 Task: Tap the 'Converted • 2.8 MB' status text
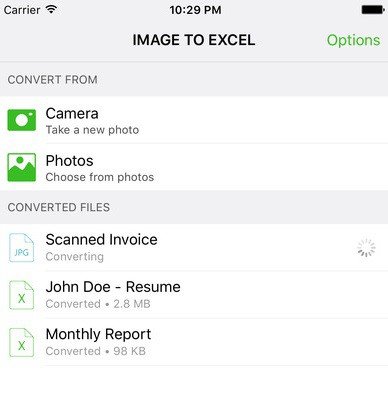pyautogui.click(x=98, y=304)
